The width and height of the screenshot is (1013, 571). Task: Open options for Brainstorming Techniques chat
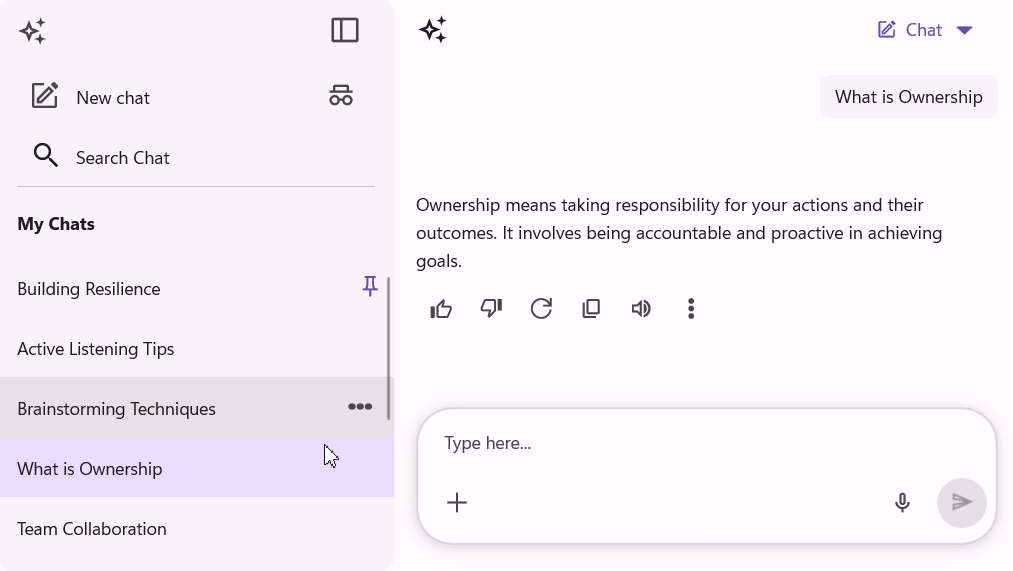click(360, 407)
